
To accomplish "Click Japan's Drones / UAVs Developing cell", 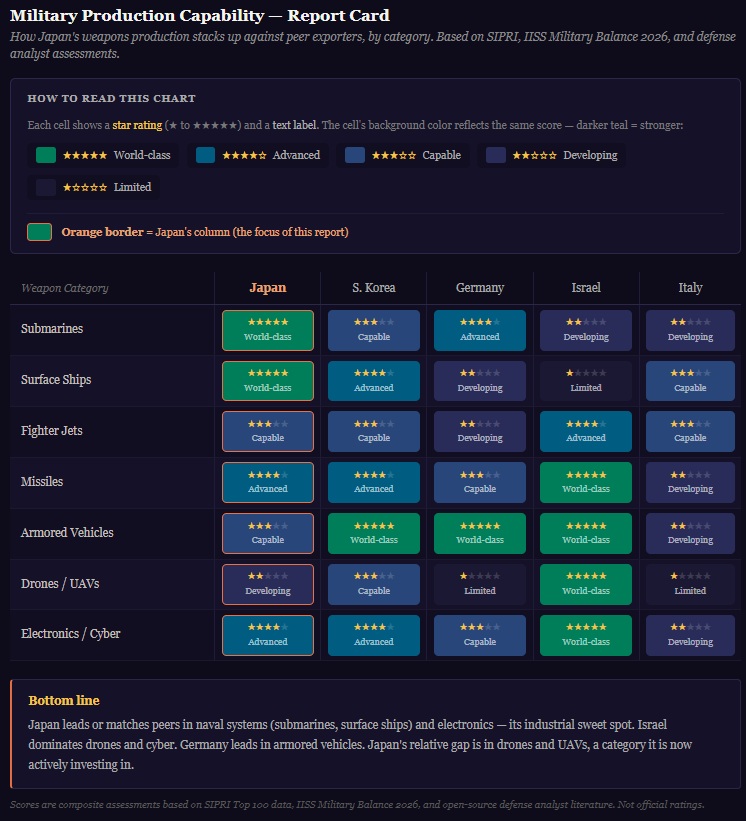I will point(268,584).
